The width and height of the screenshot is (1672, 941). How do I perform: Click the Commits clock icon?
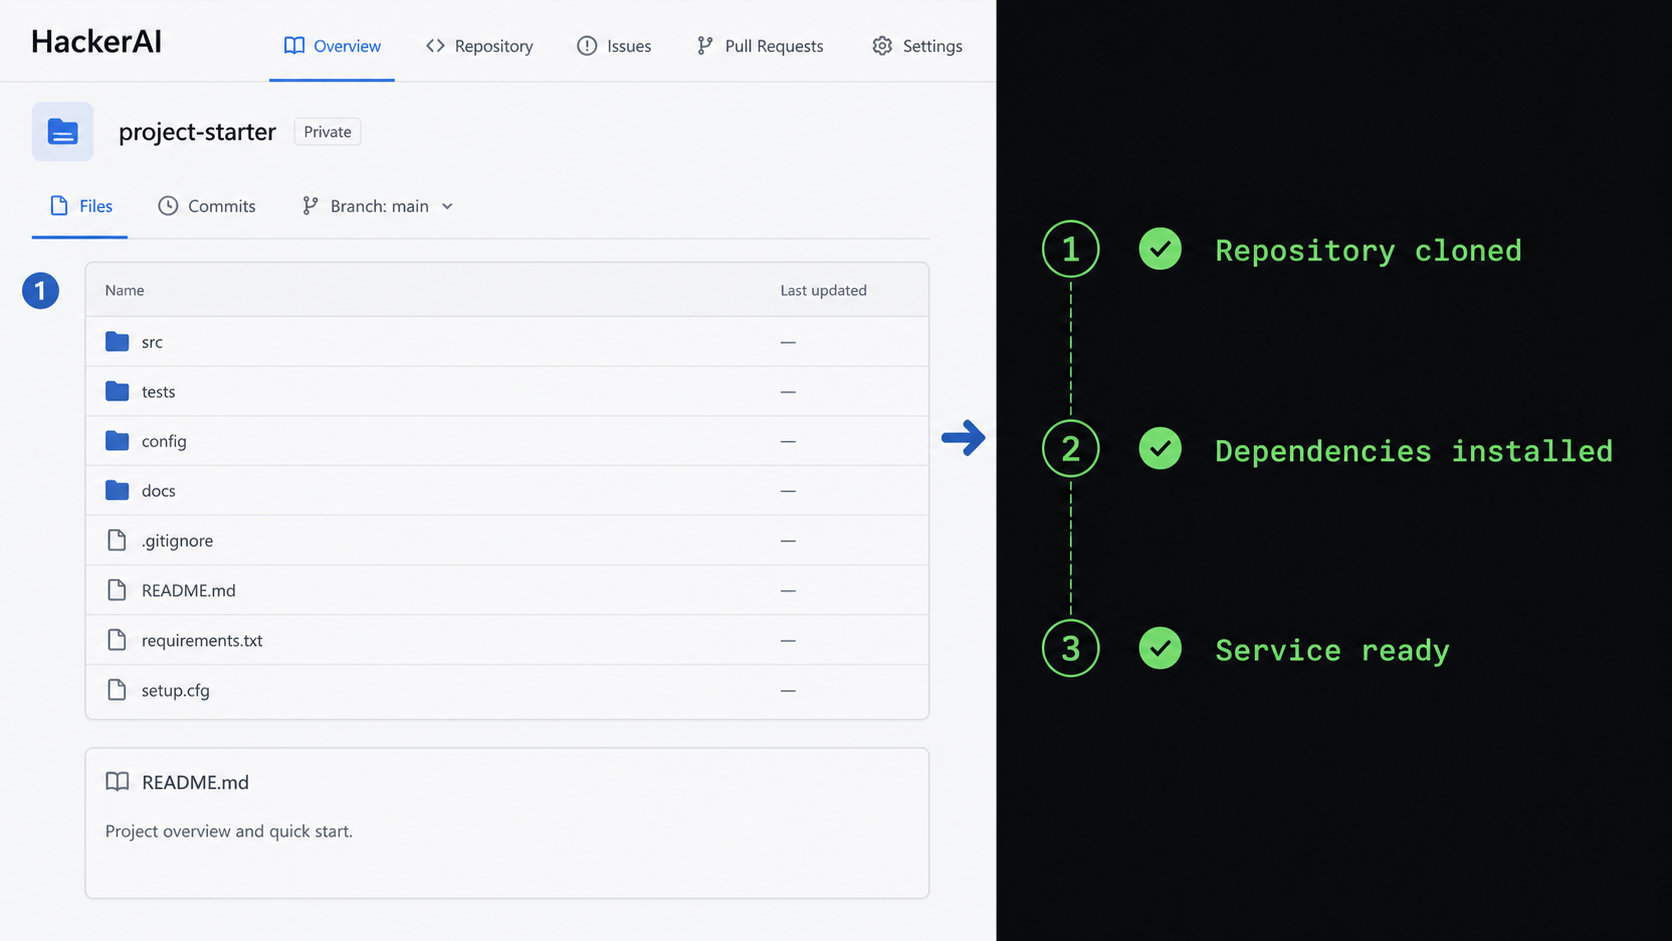(168, 206)
